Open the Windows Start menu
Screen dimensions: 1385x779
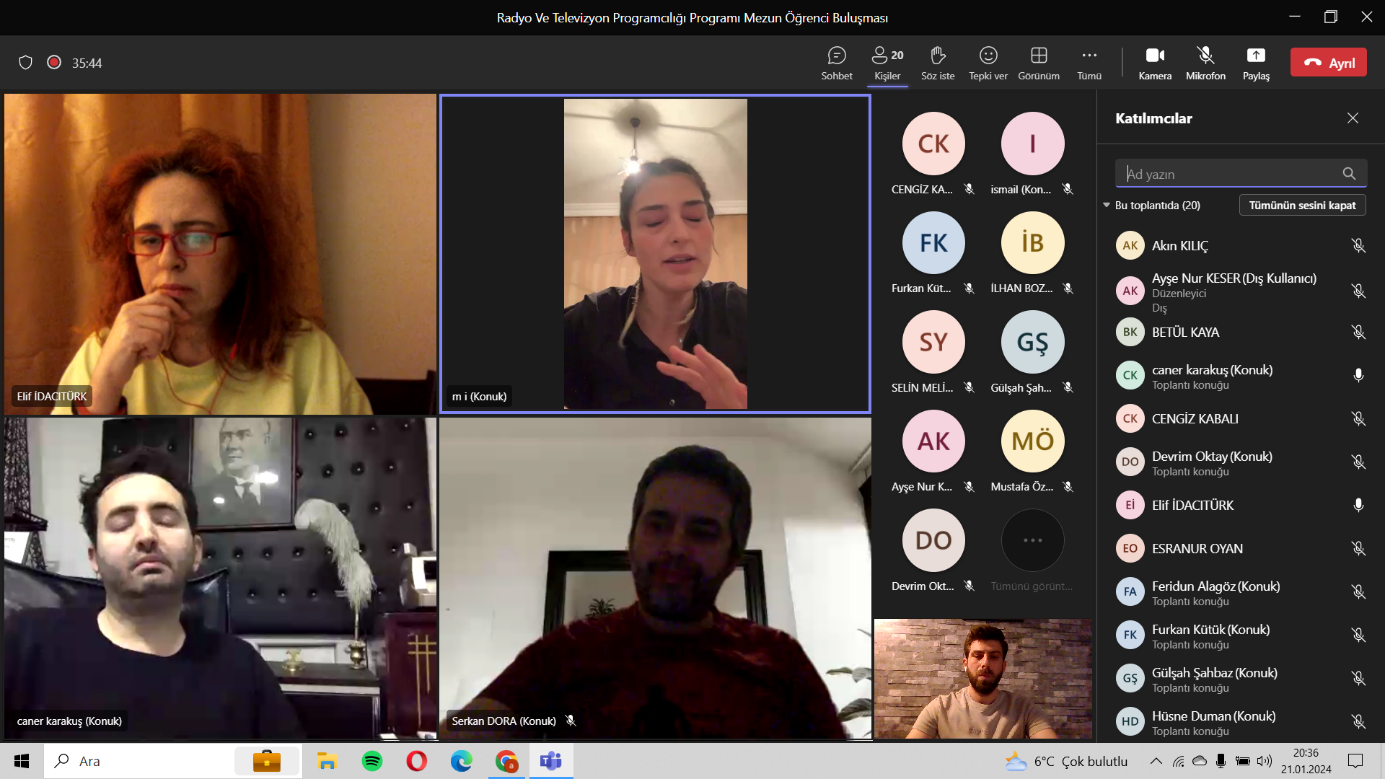coord(22,761)
